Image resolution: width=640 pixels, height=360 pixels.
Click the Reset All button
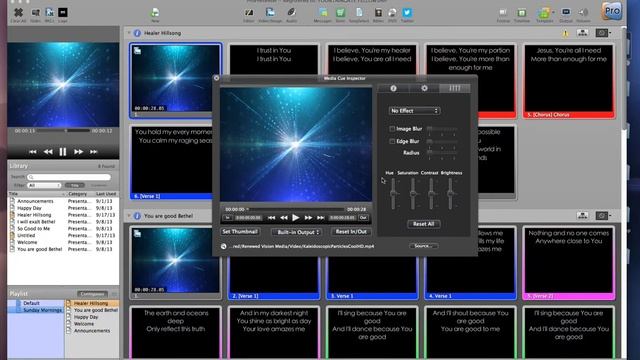coord(424,224)
